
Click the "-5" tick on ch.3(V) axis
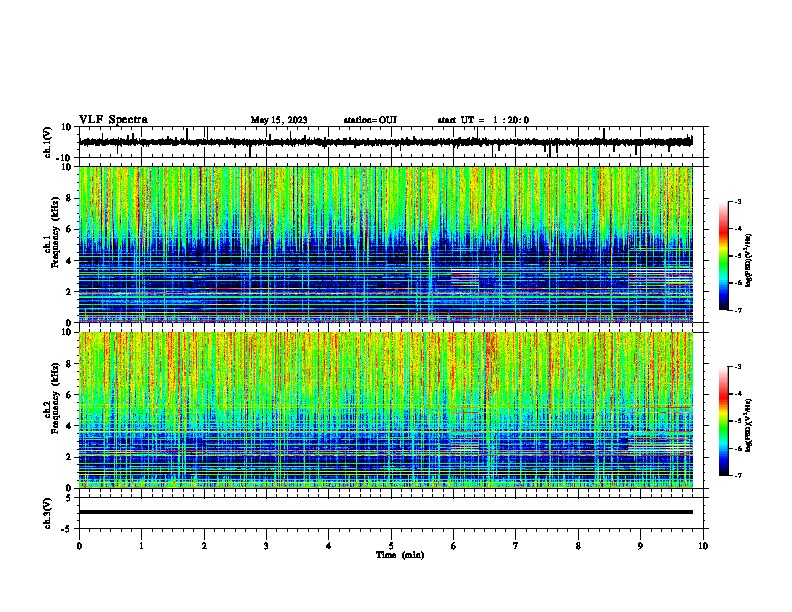[67, 529]
